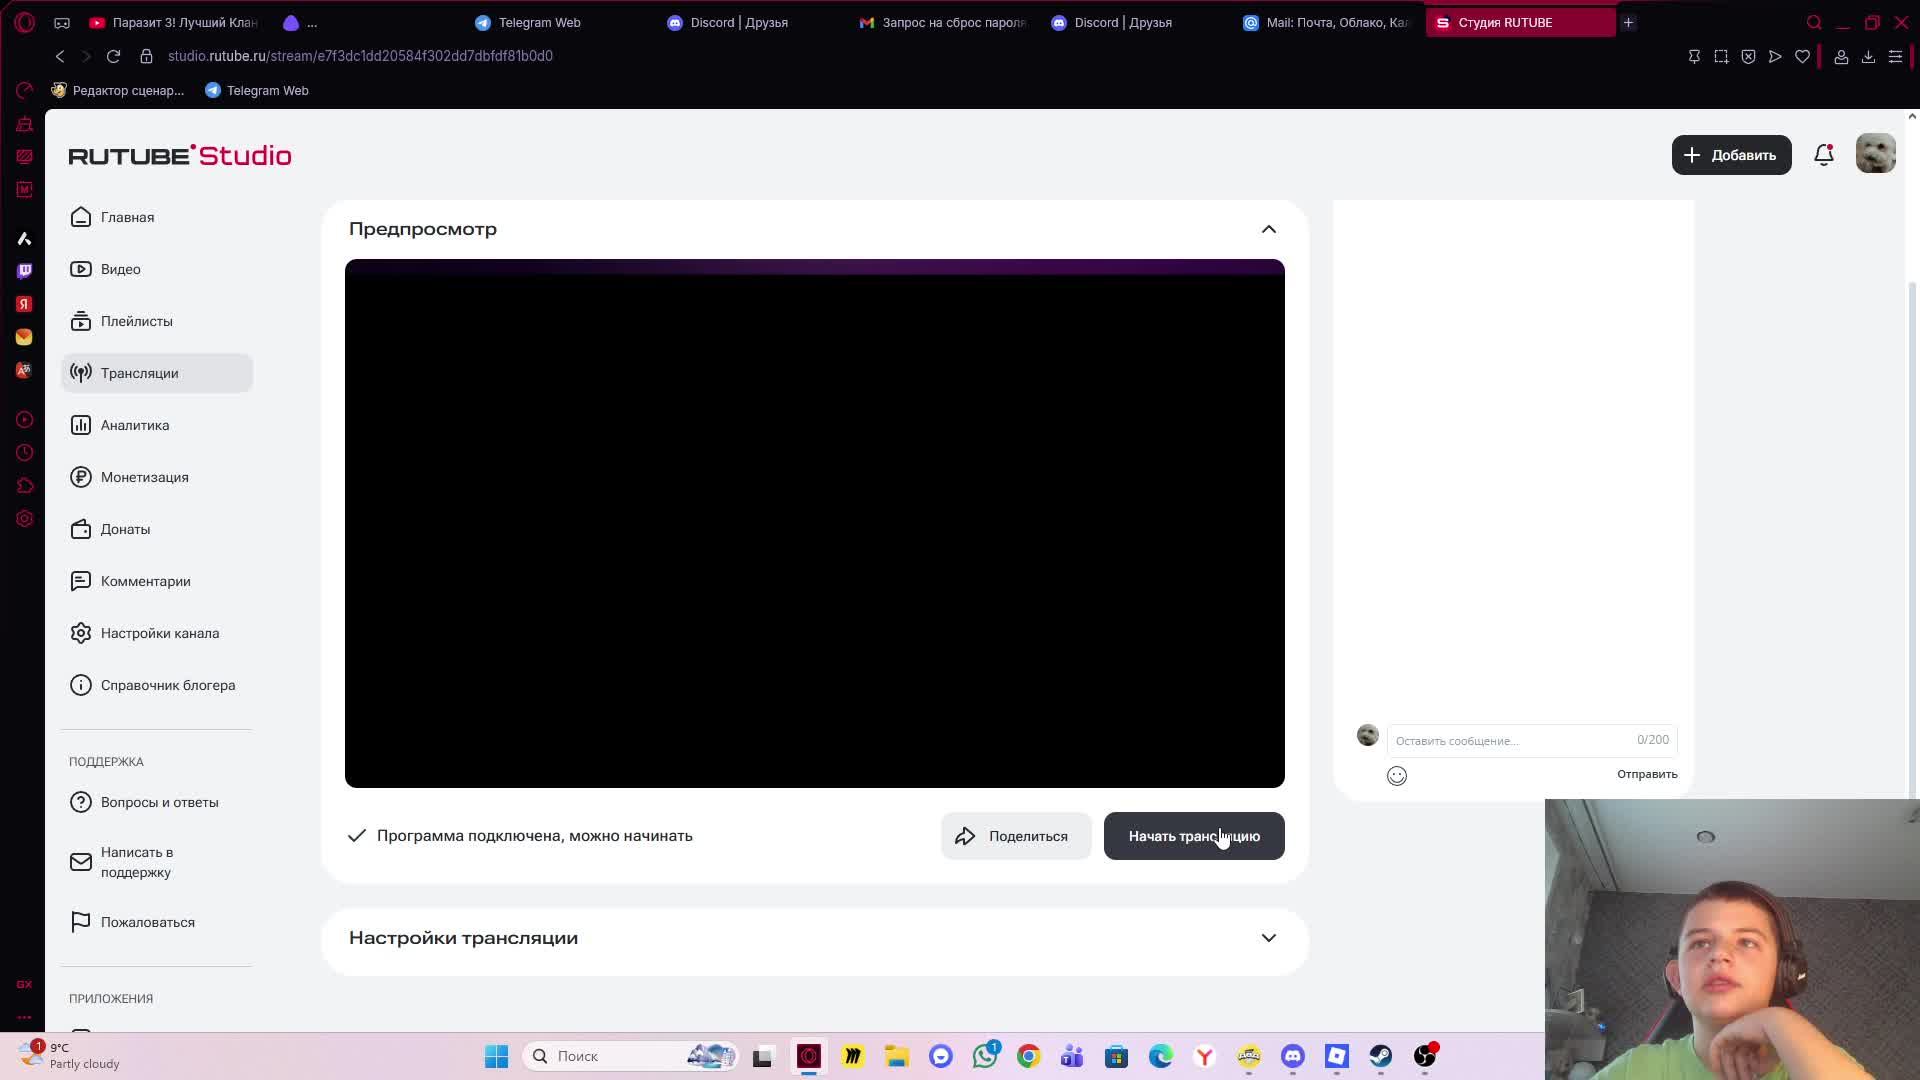The height and width of the screenshot is (1080, 1920).
Task: Open Steam from the taskbar
Action: pos(1381,1056)
